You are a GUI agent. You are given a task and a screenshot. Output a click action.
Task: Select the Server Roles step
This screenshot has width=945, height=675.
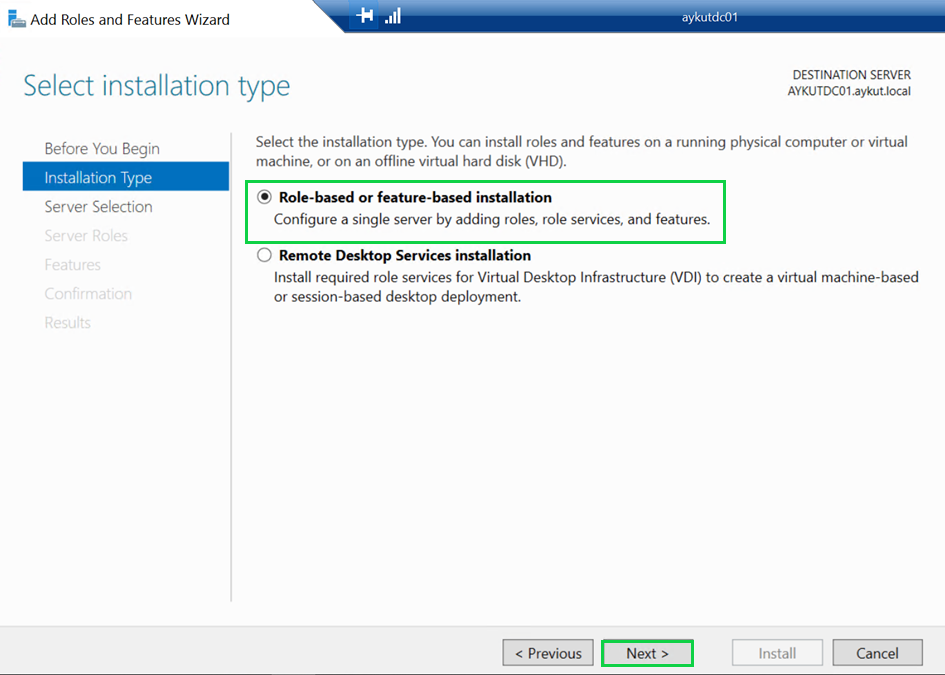tap(86, 236)
